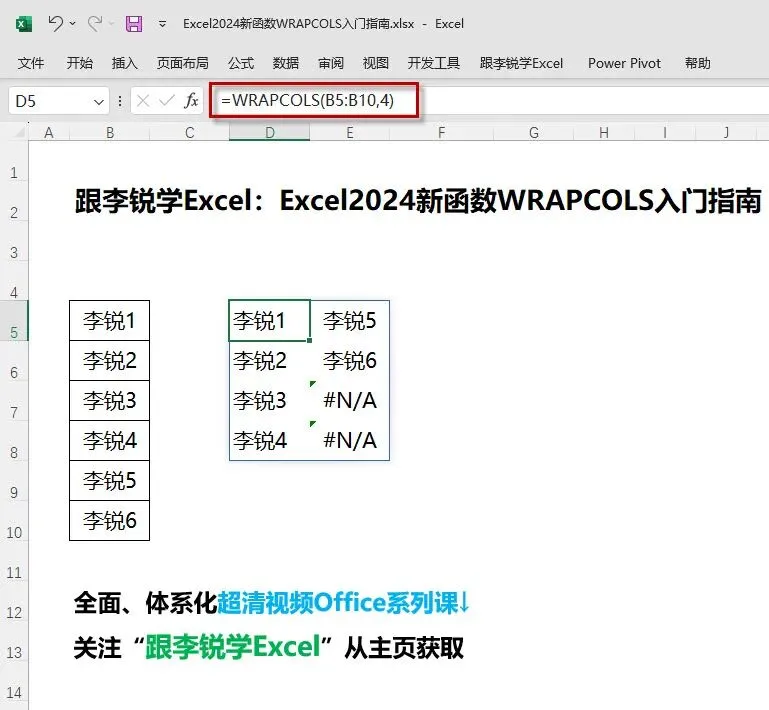Open the 跟李锐学Excel ribbon tab
This screenshot has height=710, width=769.
(x=521, y=63)
